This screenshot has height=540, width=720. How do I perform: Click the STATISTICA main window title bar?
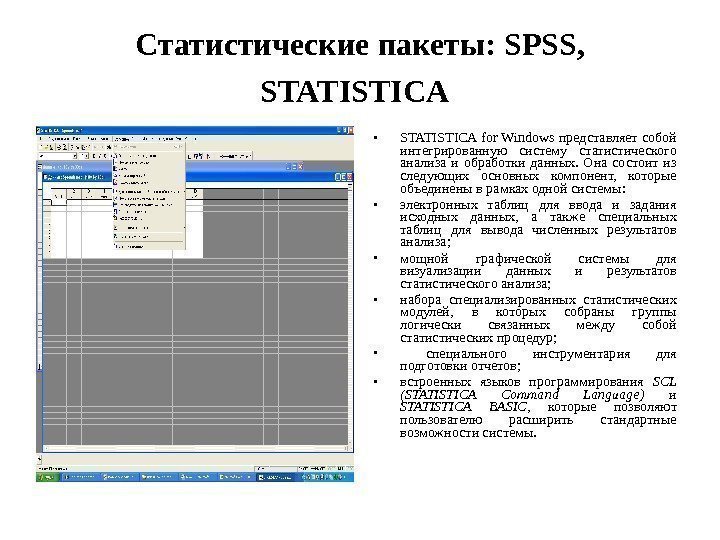coord(195,130)
